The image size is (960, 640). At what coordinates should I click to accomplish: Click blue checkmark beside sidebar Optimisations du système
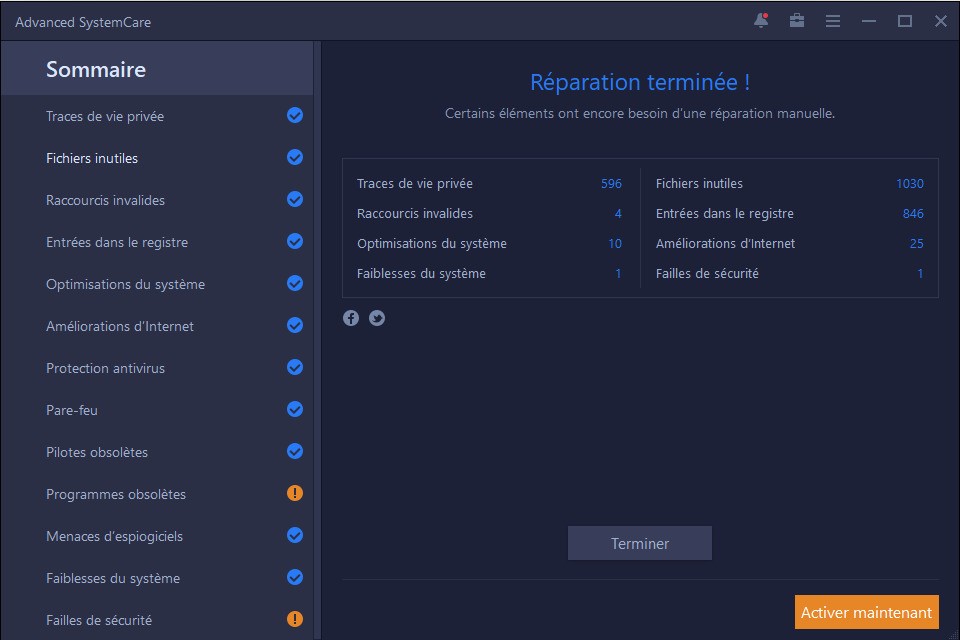coord(294,283)
